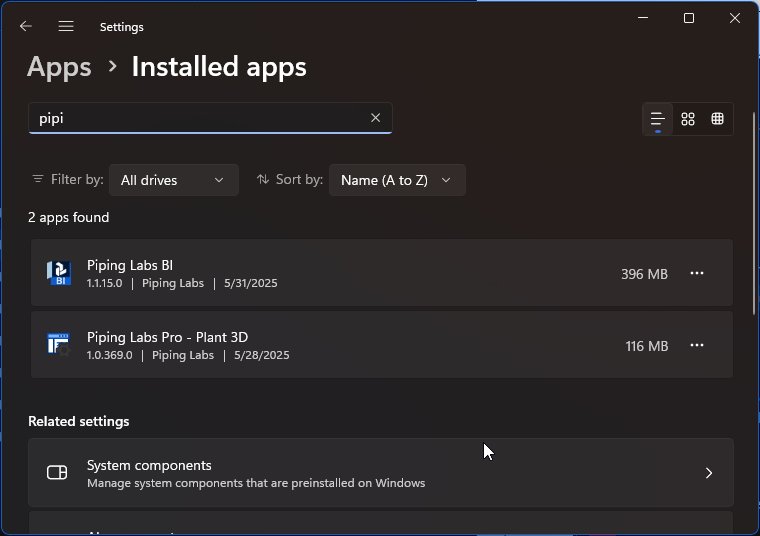Open the All drives filter dropdown
Image resolution: width=760 pixels, height=536 pixels.
[173, 180]
